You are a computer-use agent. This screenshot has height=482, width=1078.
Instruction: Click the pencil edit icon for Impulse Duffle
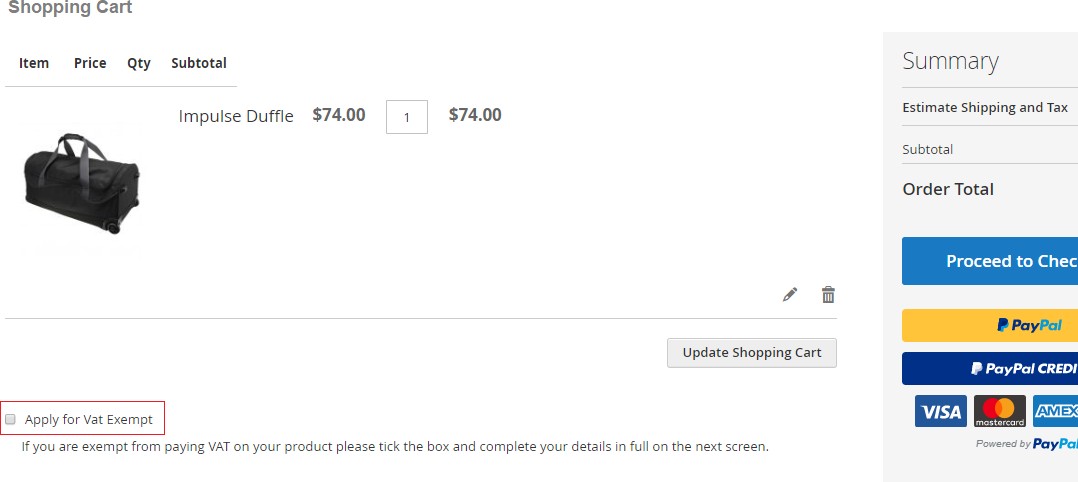(x=790, y=294)
